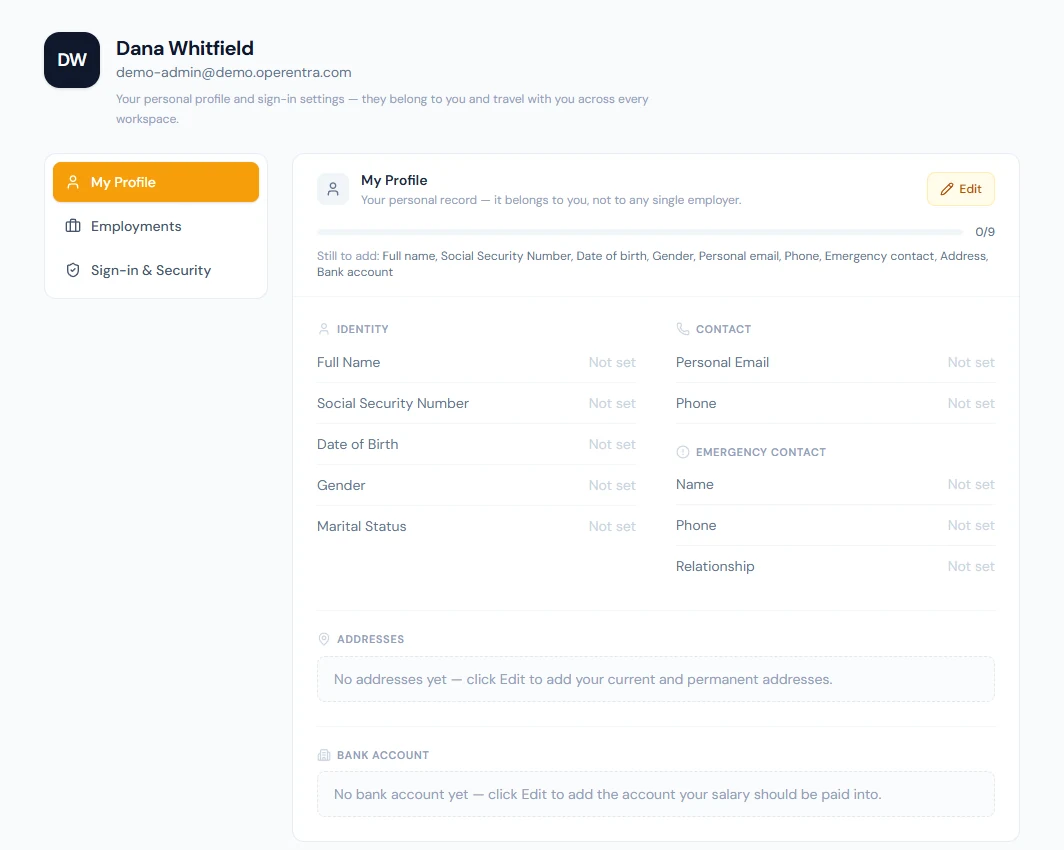Click the demo-admin@demo.operentra.com email
Viewport: 1064px width, 850px height.
[233, 73]
